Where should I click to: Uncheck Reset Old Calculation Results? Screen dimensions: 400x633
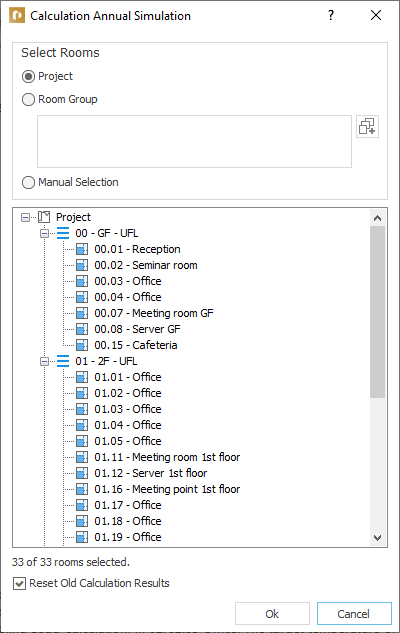tap(19, 584)
